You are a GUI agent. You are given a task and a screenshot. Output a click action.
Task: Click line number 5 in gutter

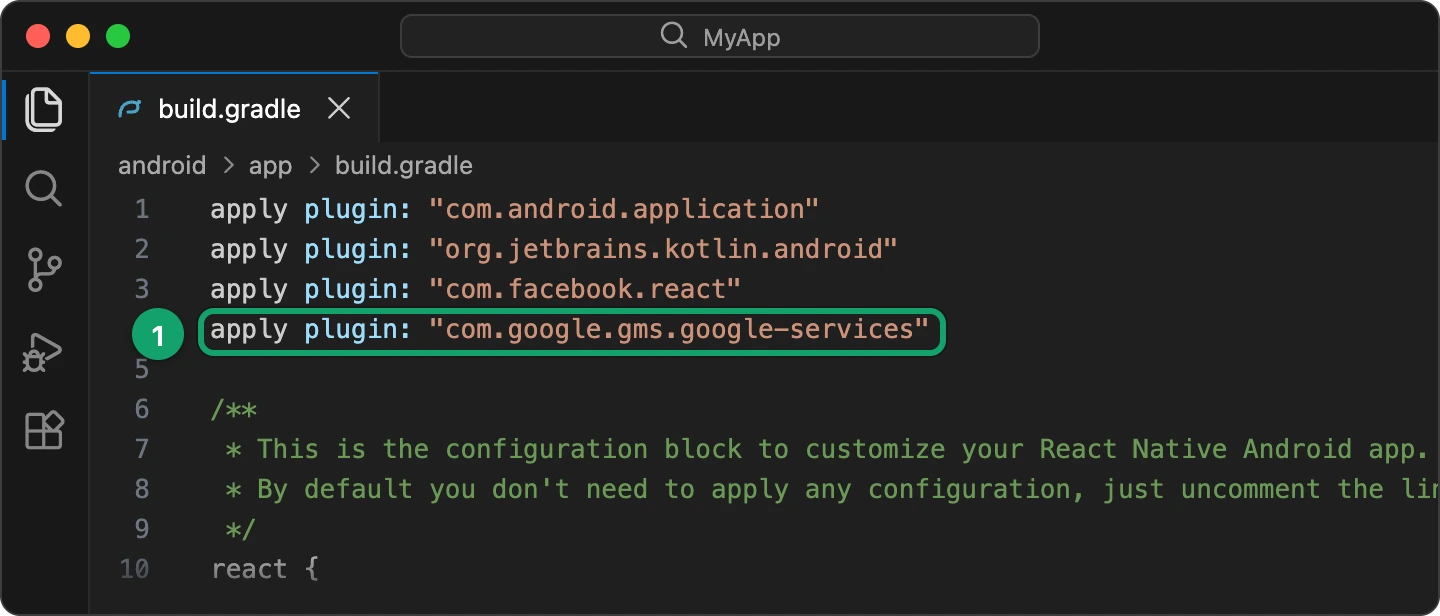click(141, 369)
